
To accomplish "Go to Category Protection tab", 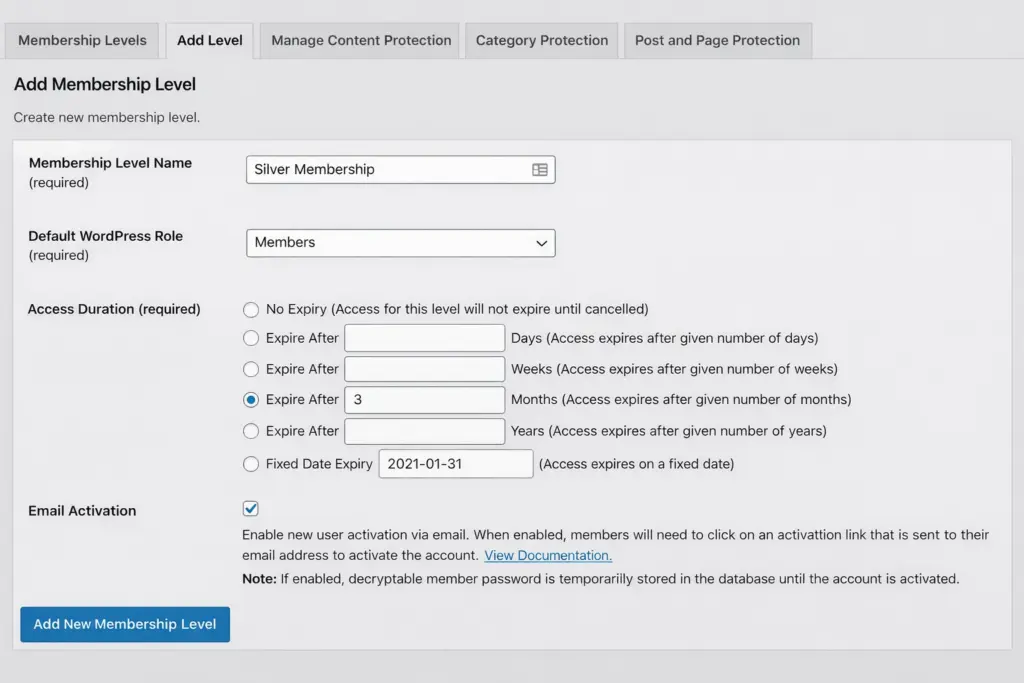I will pyautogui.click(x=541, y=41).
